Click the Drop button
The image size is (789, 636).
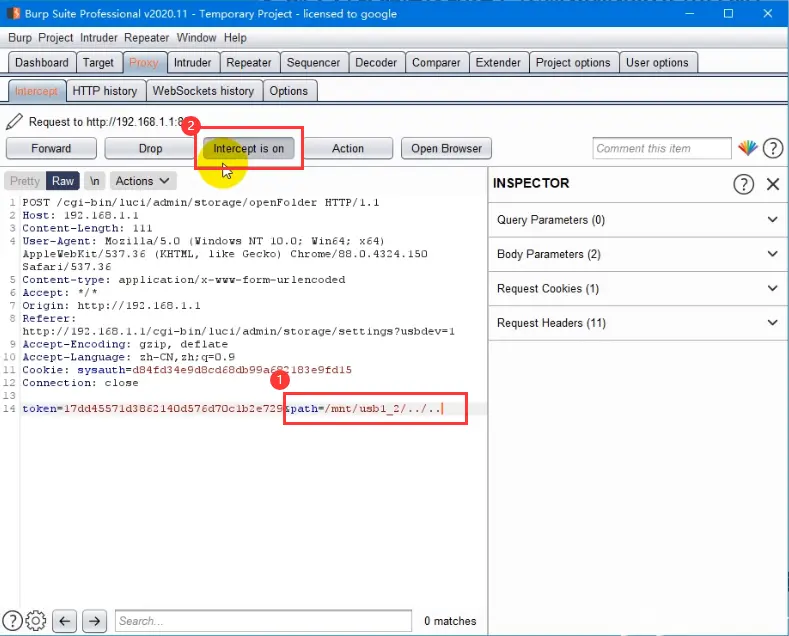pos(150,148)
